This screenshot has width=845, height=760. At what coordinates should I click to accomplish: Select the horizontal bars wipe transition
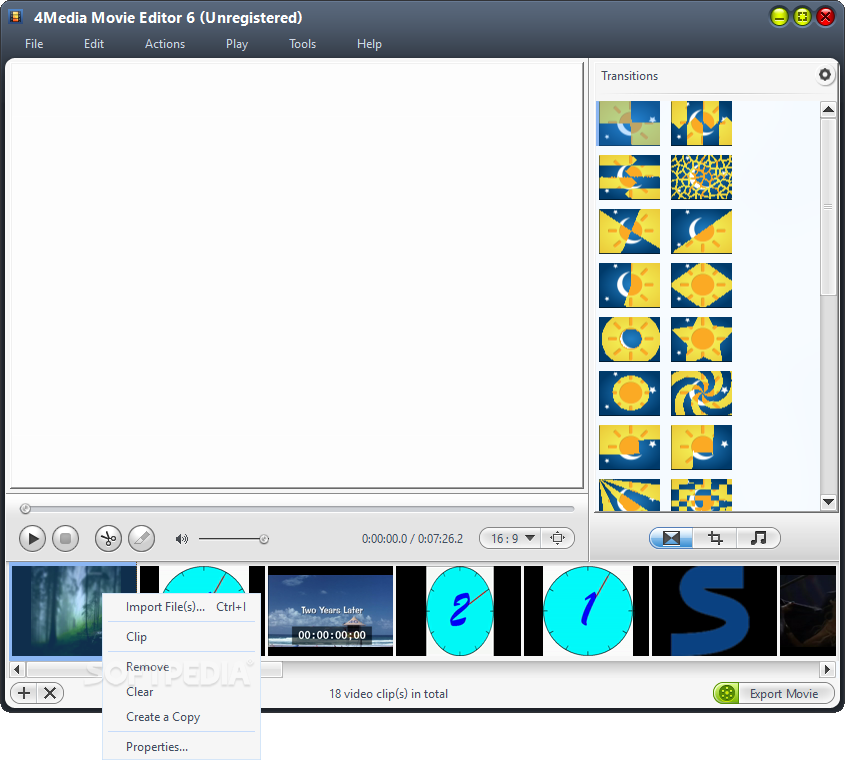coord(629,177)
